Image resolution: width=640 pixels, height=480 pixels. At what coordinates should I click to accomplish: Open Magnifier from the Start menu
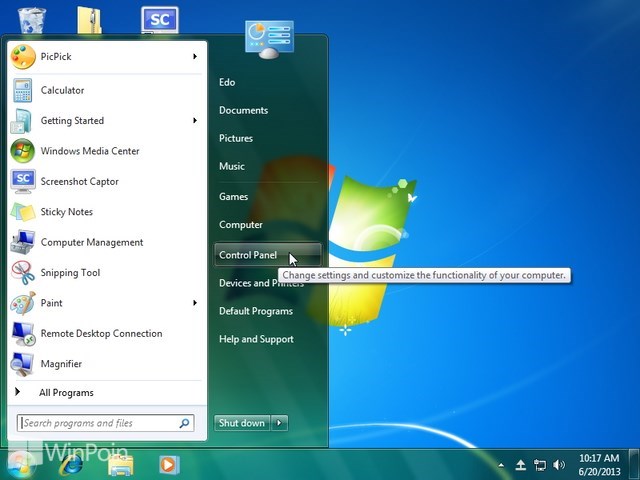point(106,364)
